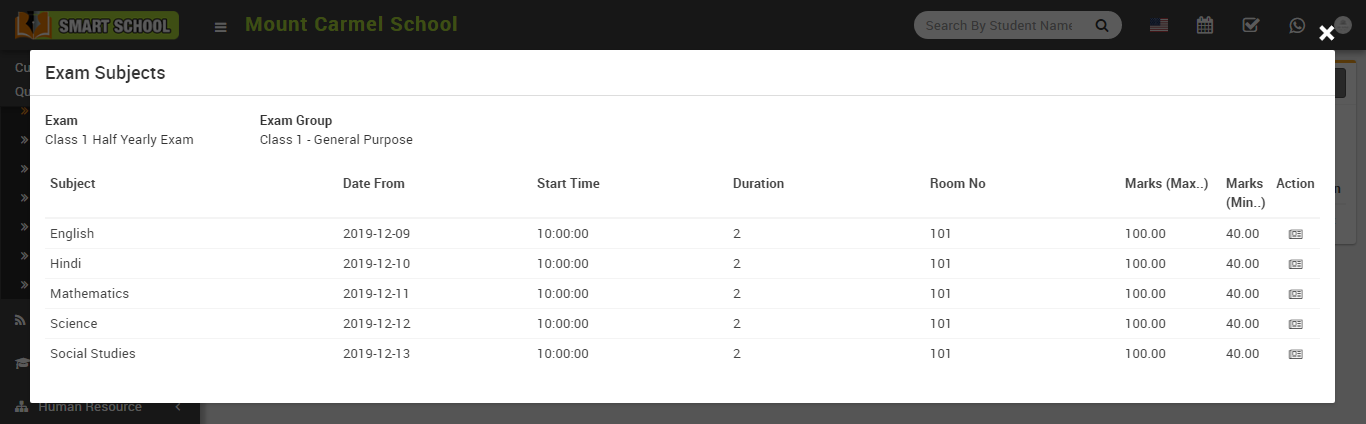The image size is (1366, 424).
Task: Click the Mount Carmel School title
Action: coord(351,24)
